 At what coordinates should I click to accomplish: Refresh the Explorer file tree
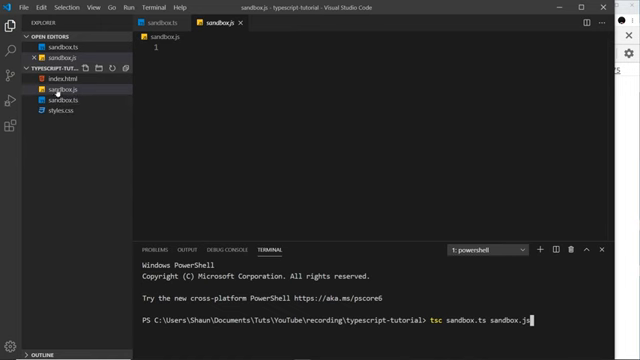(x=112, y=68)
